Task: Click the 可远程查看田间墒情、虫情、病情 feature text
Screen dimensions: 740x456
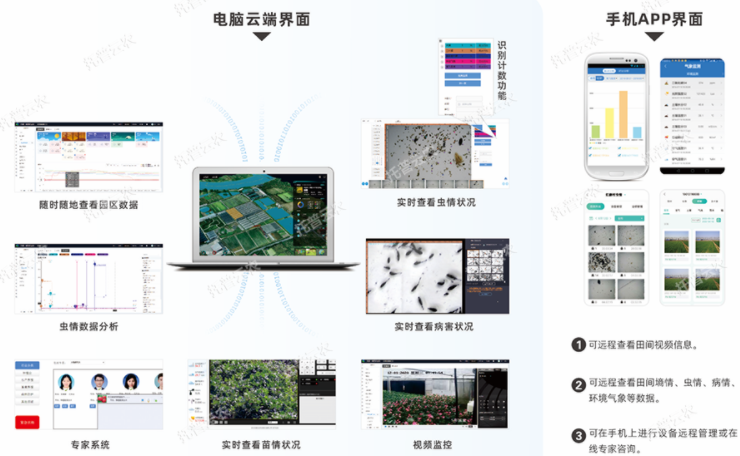Action: coord(661,390)
